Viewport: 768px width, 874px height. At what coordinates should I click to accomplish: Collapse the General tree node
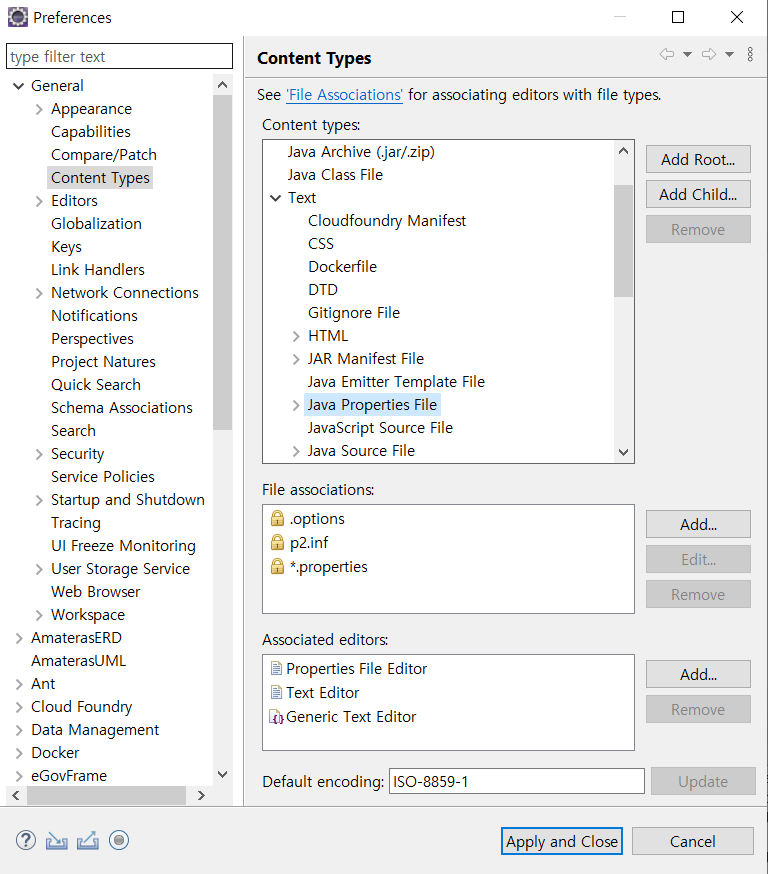[x=18, y=86]
